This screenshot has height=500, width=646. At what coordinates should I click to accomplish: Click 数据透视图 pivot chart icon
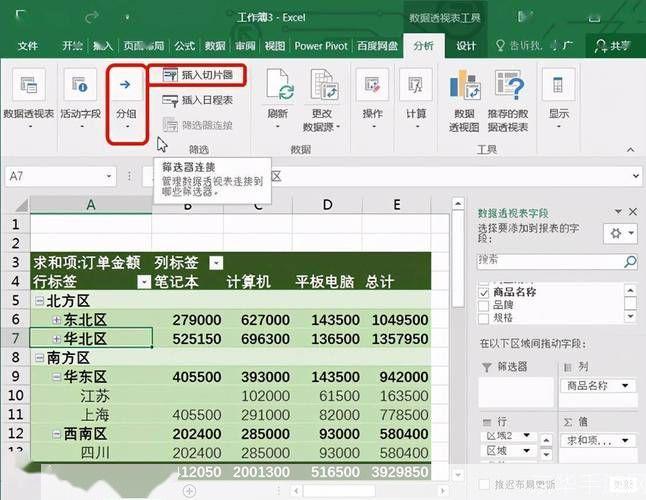[x=464, y=85]
